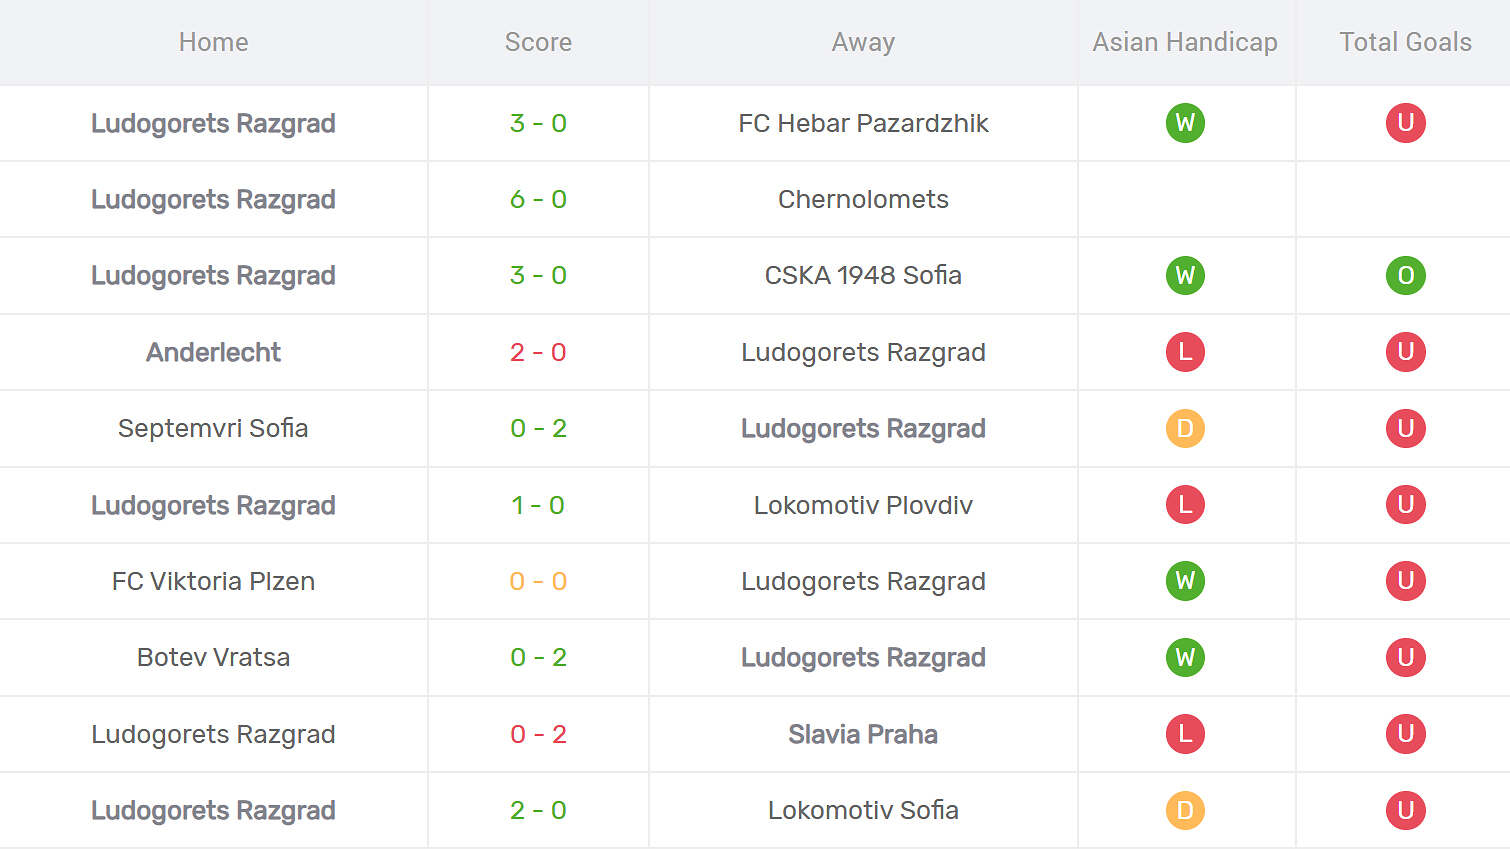Click the green O badge in CSKA 1948 Sofia row
Image resolution: width=1510 pixels, height=849 pixels.
pos(1405,275)
